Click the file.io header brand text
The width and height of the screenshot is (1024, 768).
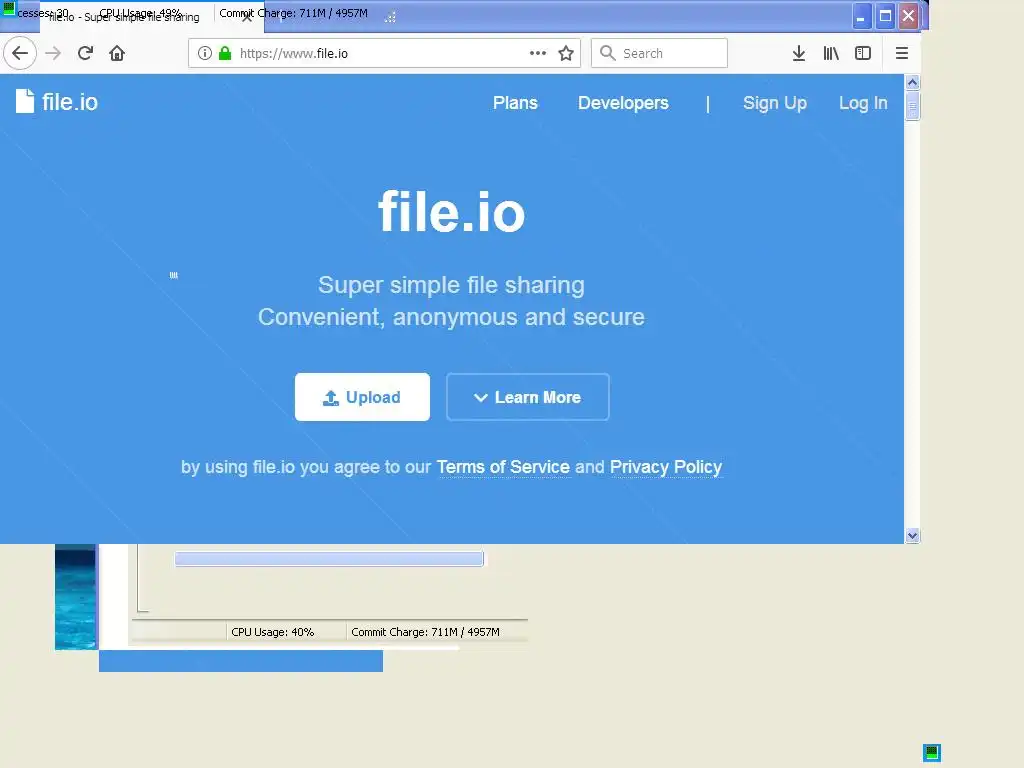(x=70, y=102)
